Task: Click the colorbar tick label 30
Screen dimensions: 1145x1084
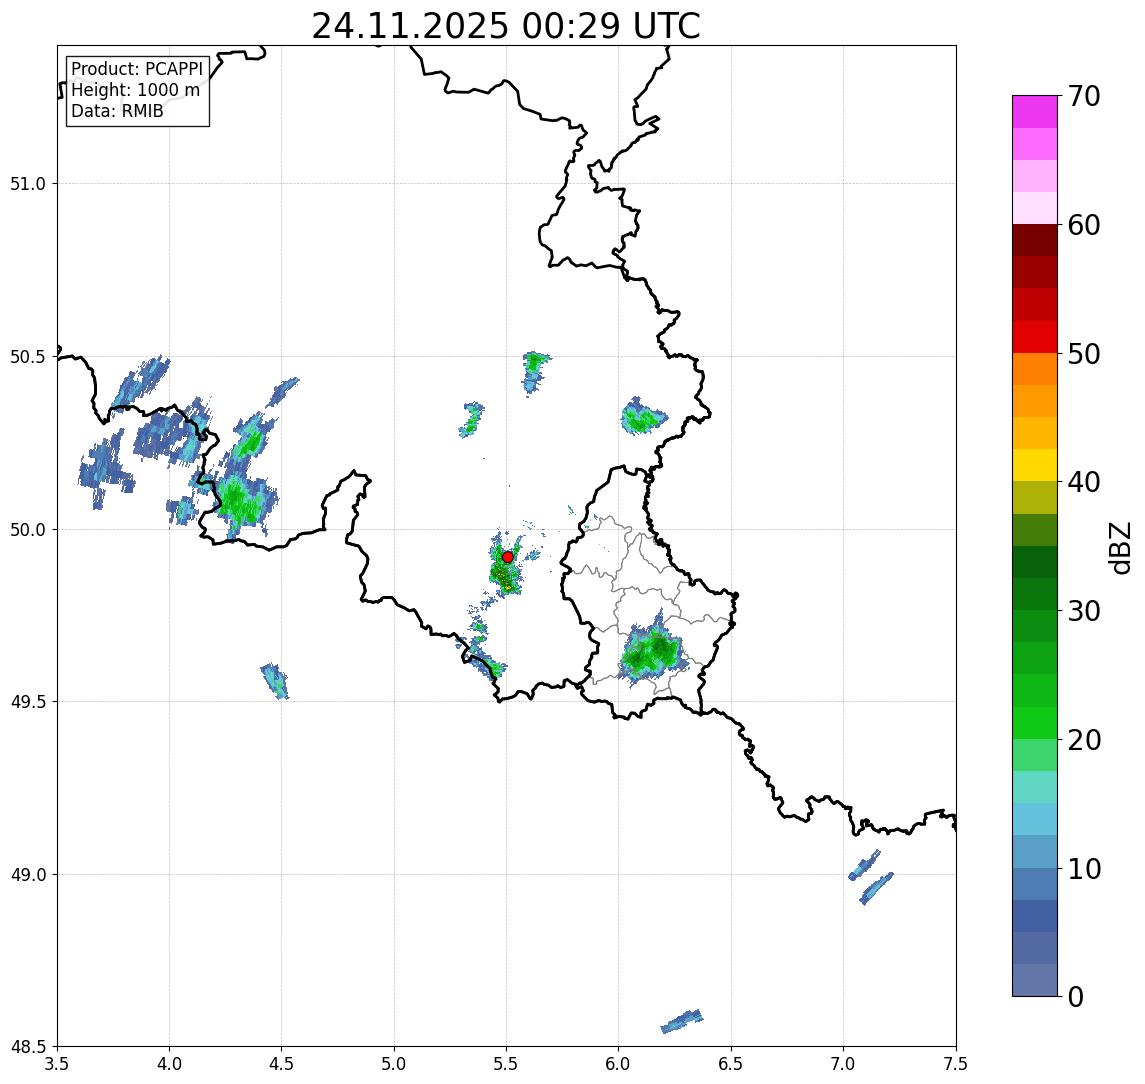Action: click(x=1084, y=611)
